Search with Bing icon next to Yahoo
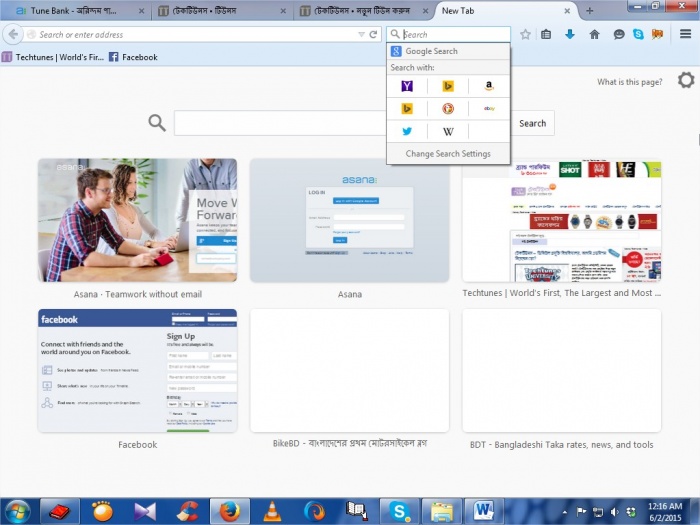700x525 pixels. (448, 86)
